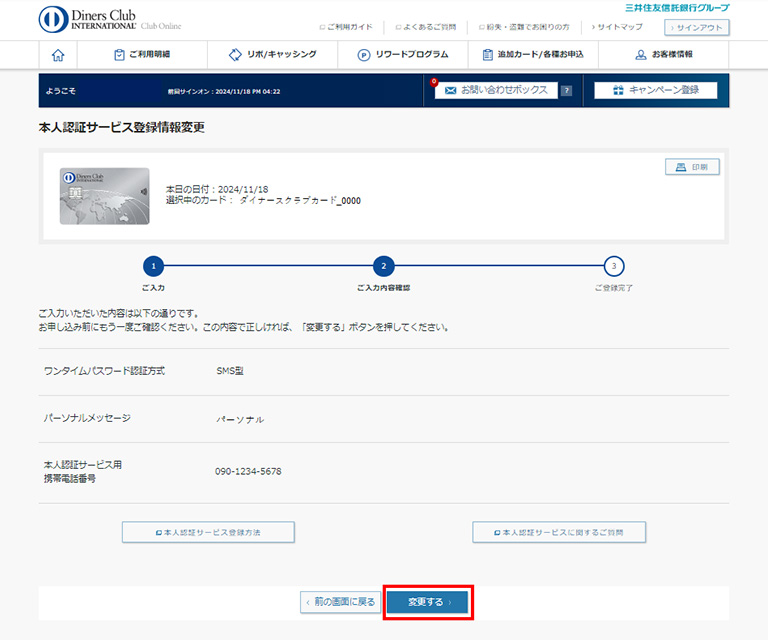This screenshot has height=640, width=768.
Task: Open 紛失・盗難でお困りの方 link
Action: (526, 27)
